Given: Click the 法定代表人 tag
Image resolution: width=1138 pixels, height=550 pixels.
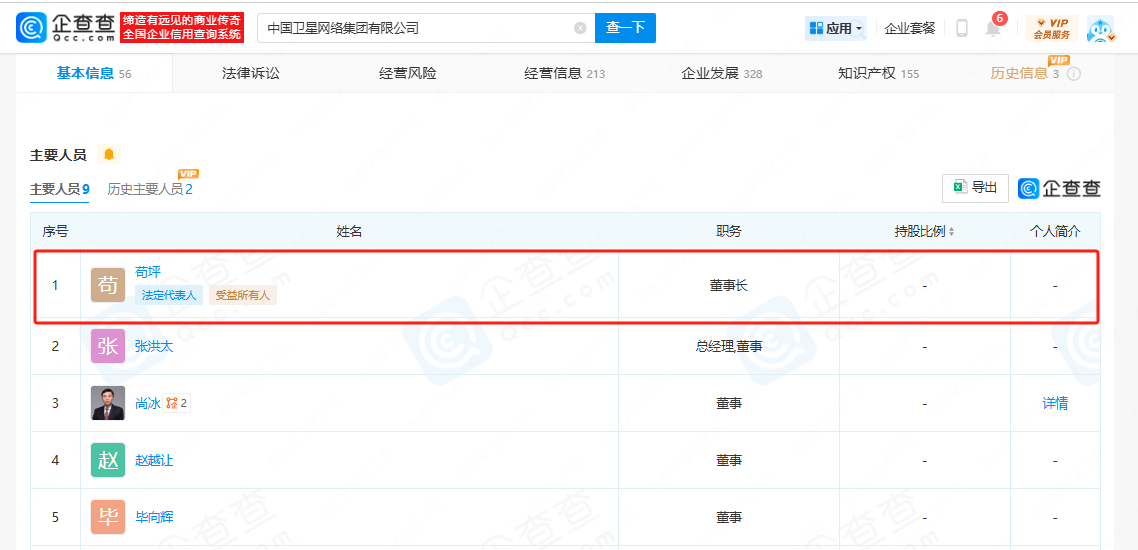Looking at the screenshot, I should click(x=169, y=295).
